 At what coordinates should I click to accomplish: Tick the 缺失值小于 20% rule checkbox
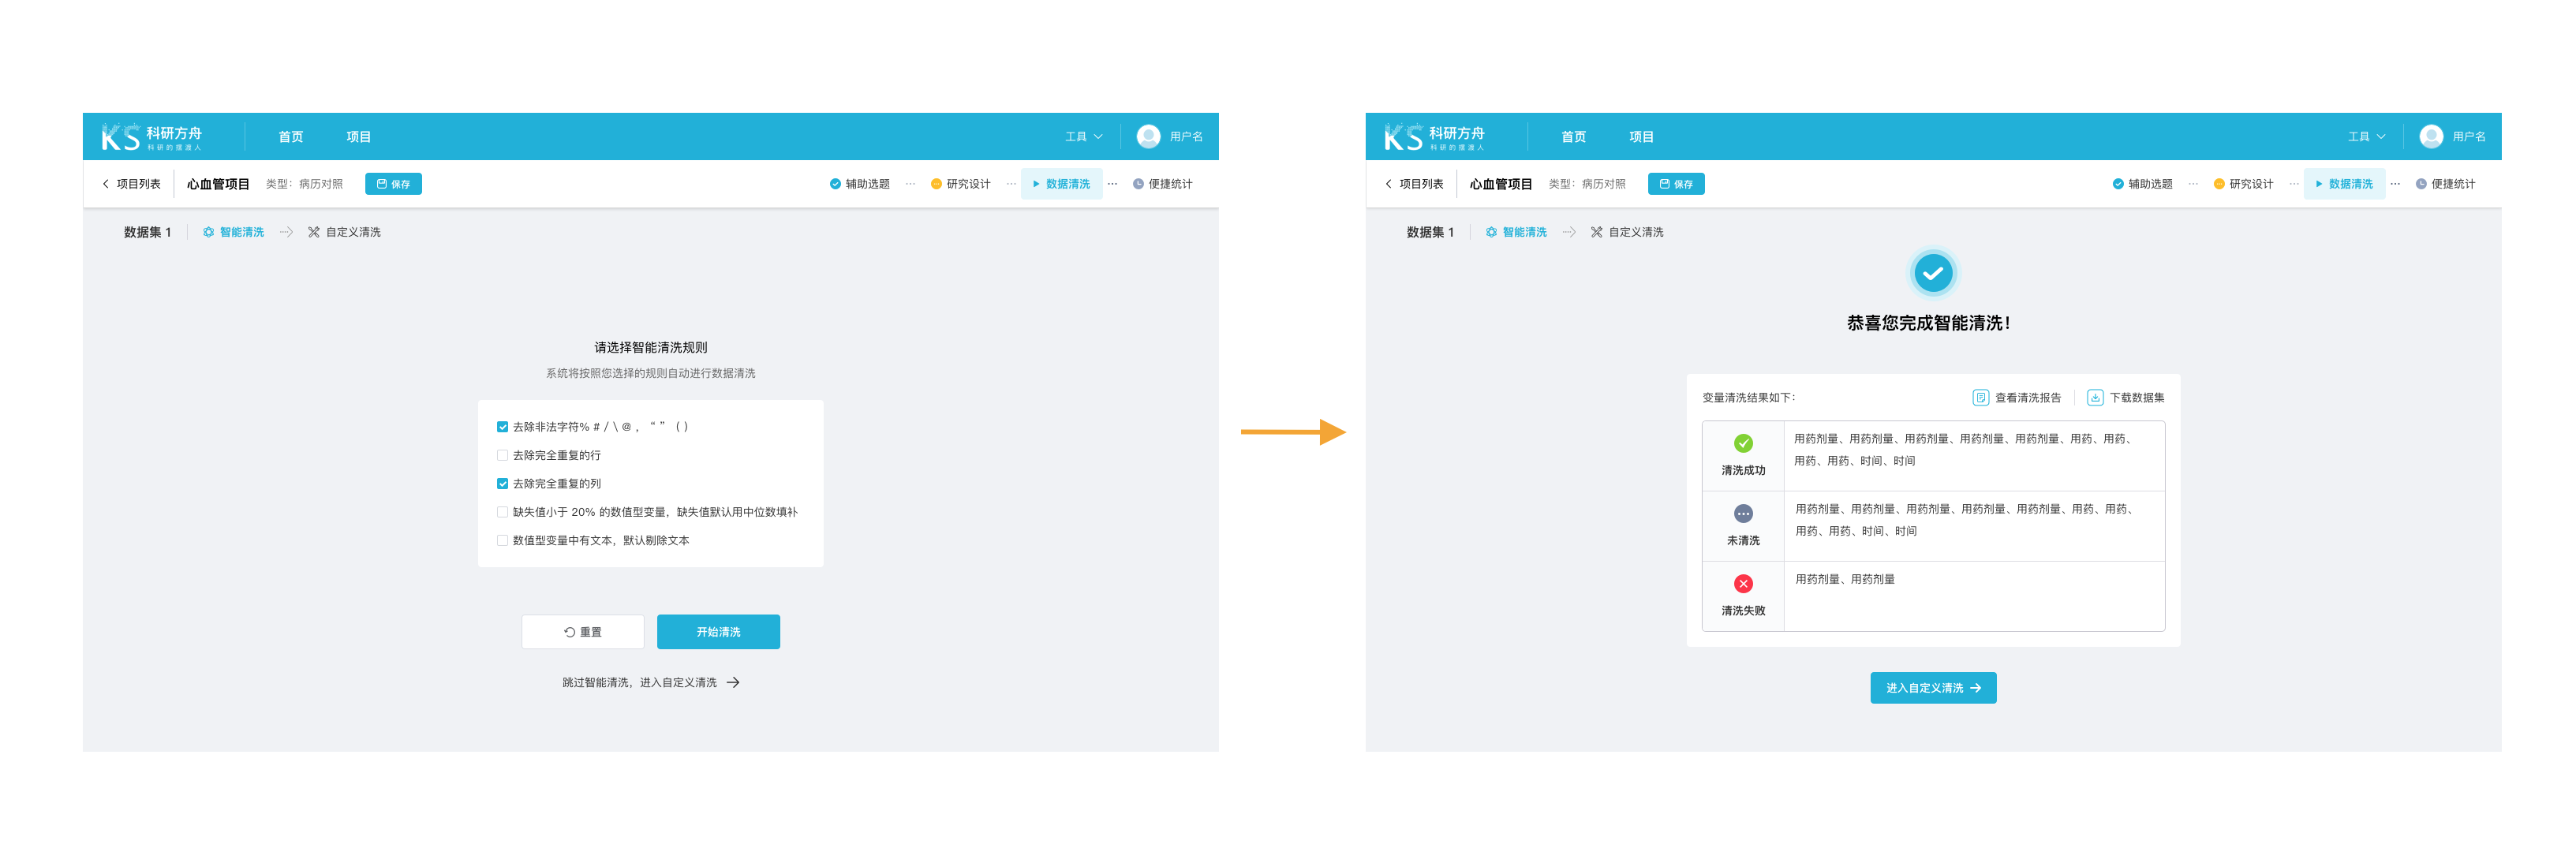point(502,512)
